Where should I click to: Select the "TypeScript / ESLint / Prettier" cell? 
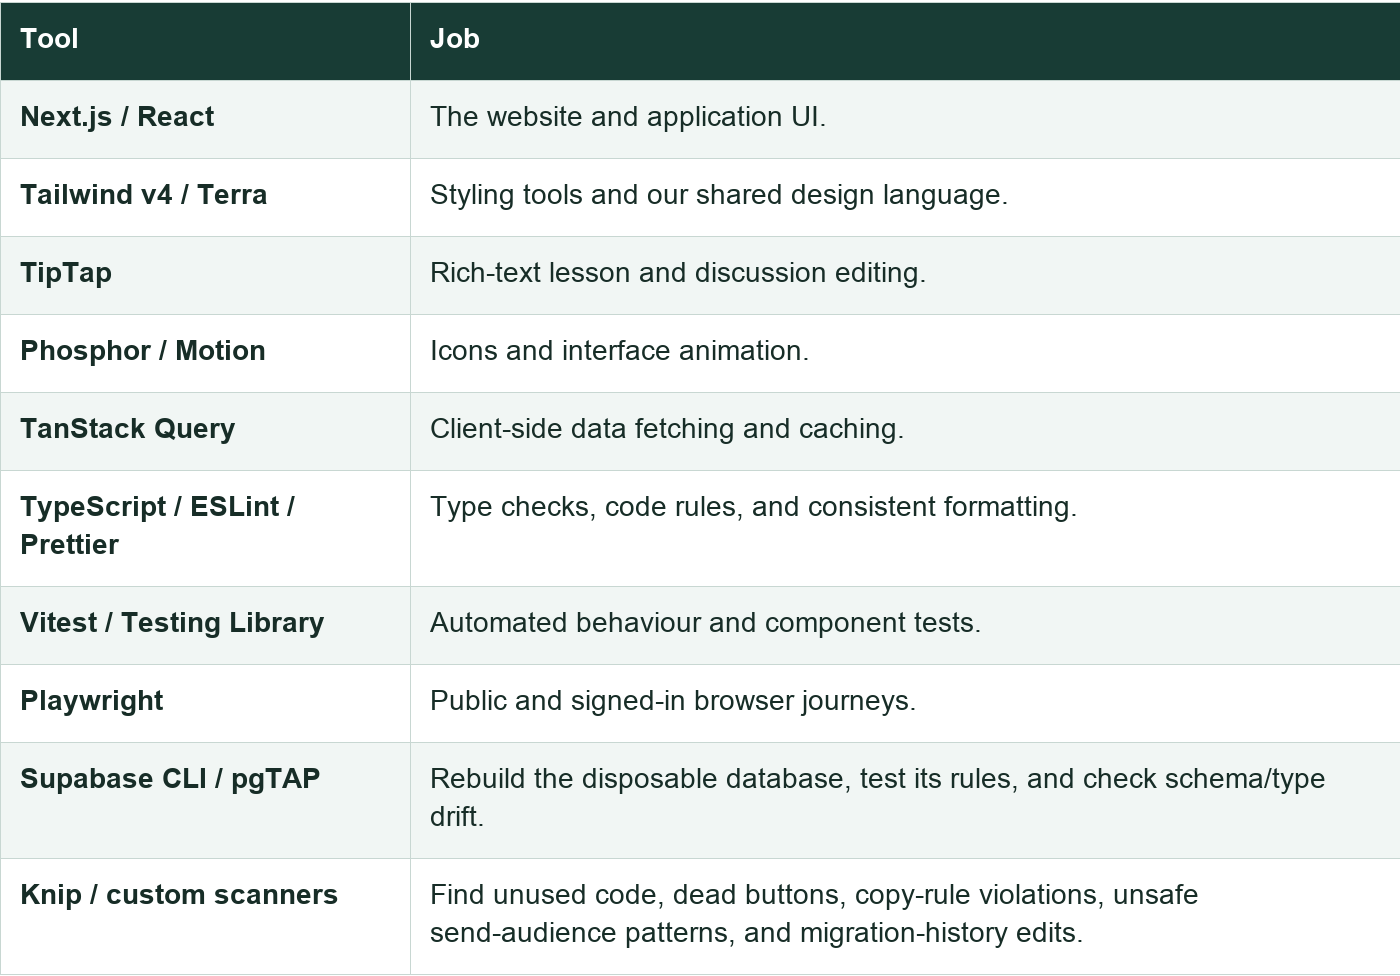[205, 528]
